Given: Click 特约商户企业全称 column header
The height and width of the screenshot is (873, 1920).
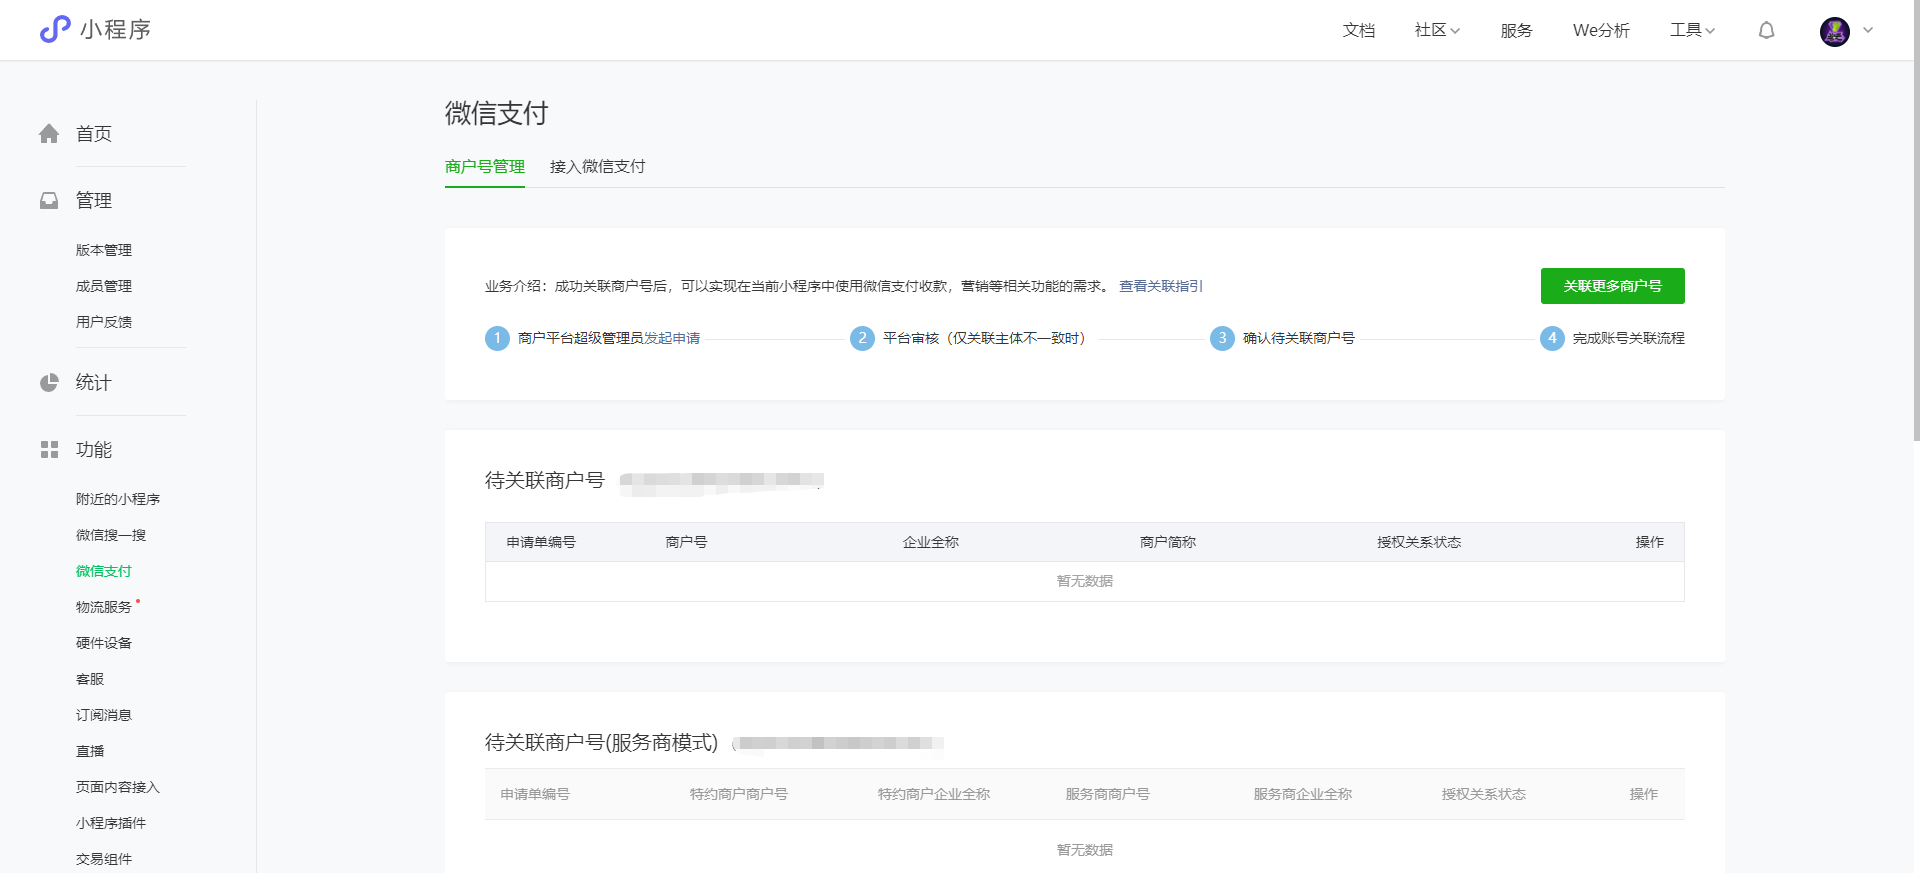Looking at the screenshot, I should 934,794.
